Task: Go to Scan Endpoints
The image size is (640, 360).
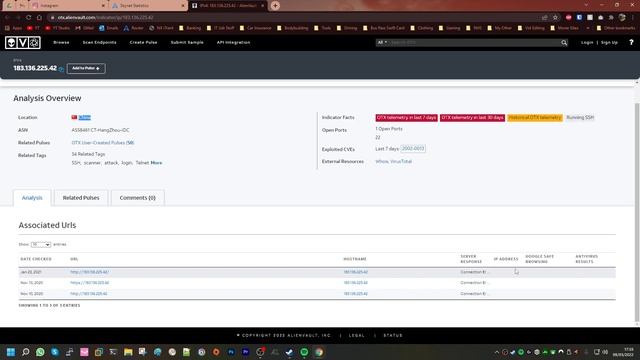Action: pos(100,42)
